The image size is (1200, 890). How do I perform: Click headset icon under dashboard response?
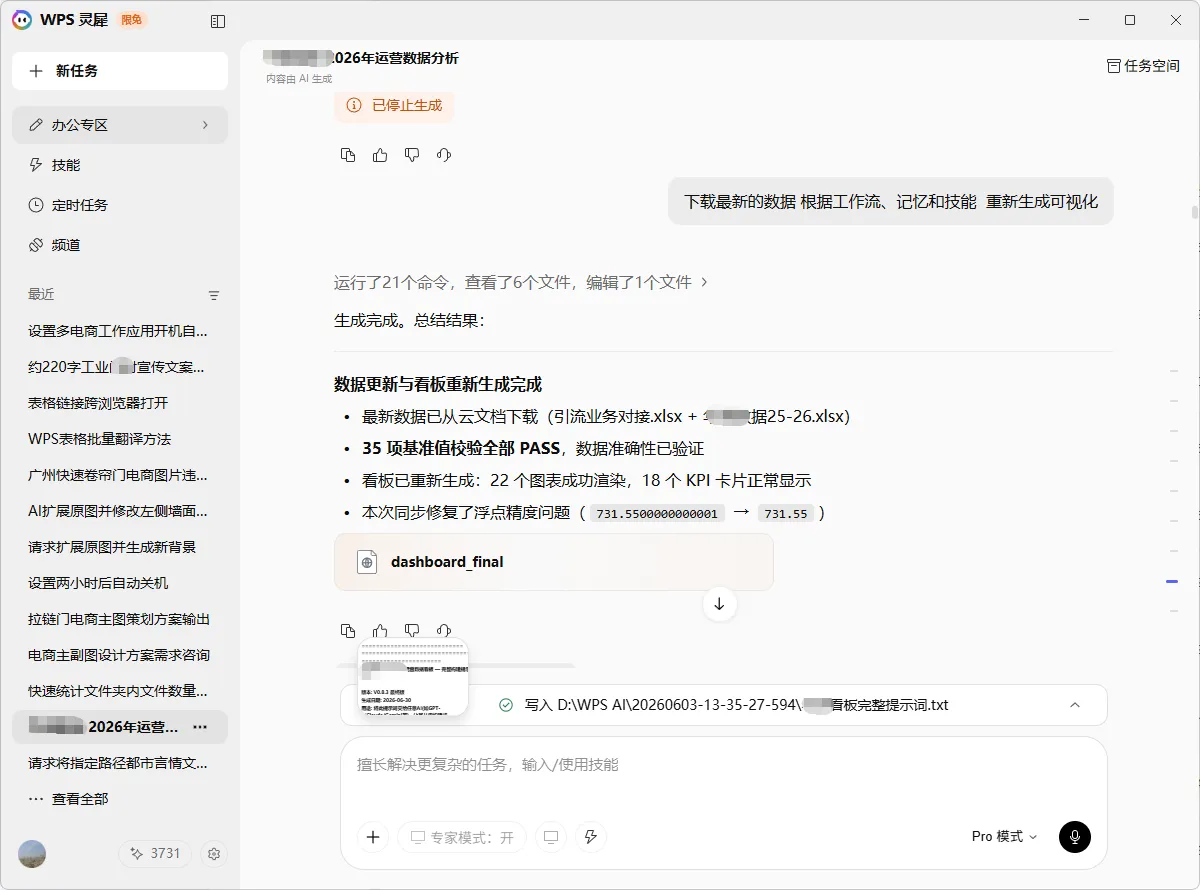pos(444,631)
